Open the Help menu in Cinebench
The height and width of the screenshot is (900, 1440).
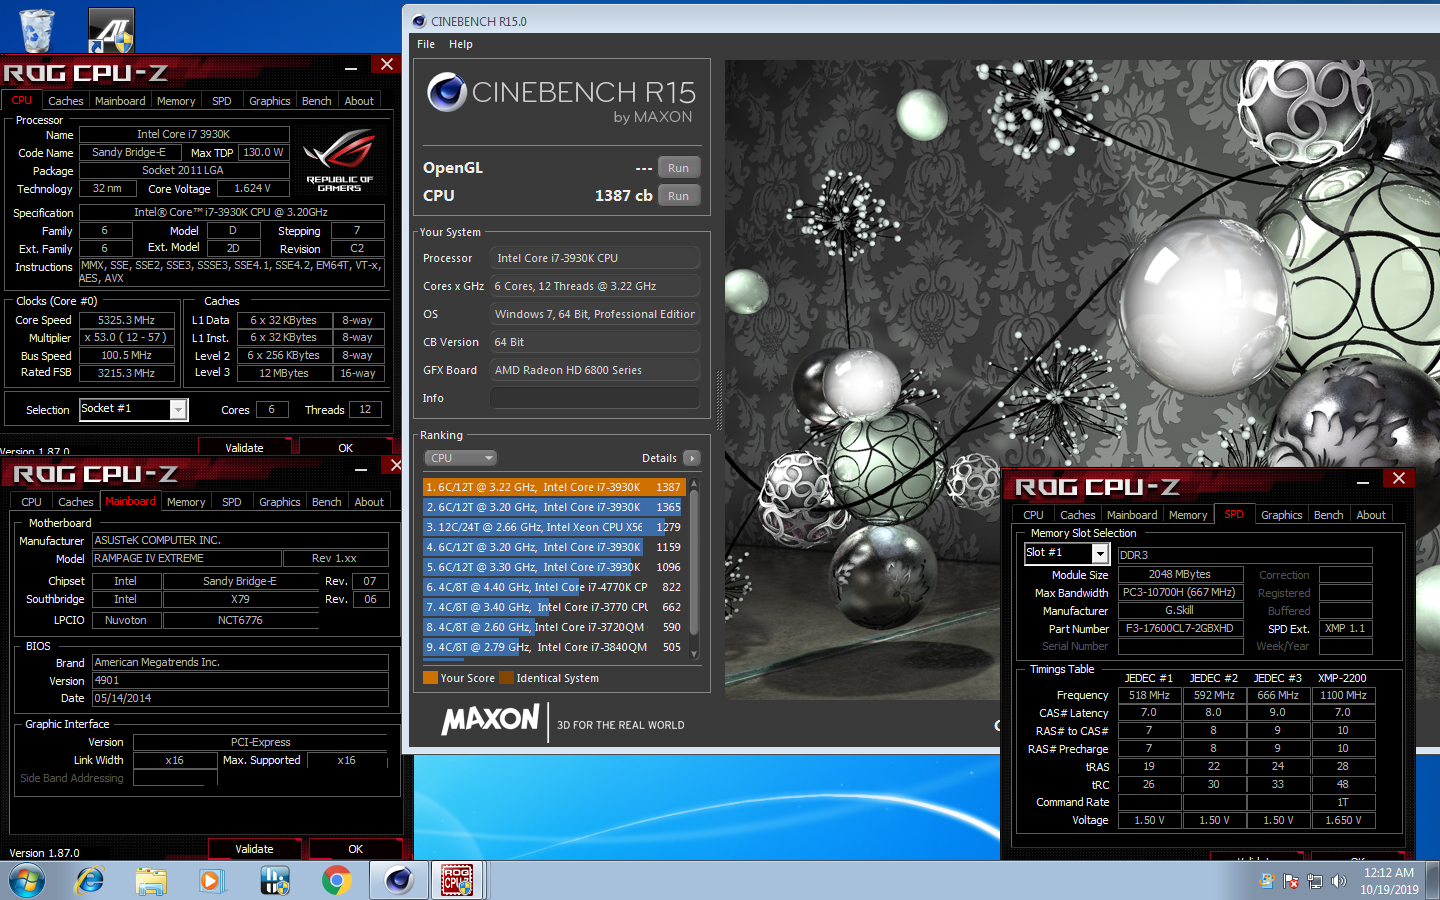460,44
